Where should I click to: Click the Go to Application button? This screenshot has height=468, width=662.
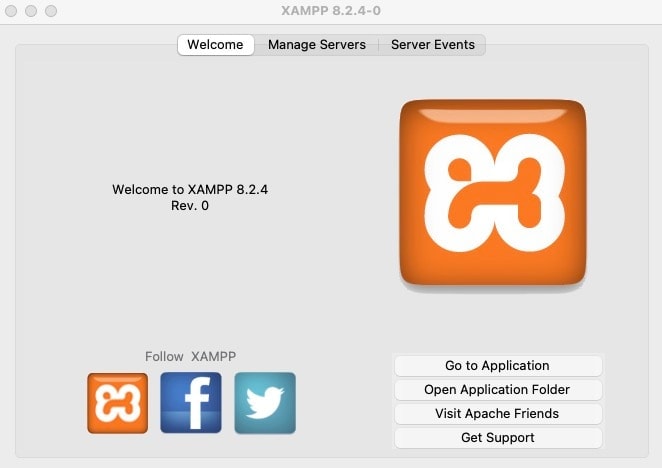[498, 365]
